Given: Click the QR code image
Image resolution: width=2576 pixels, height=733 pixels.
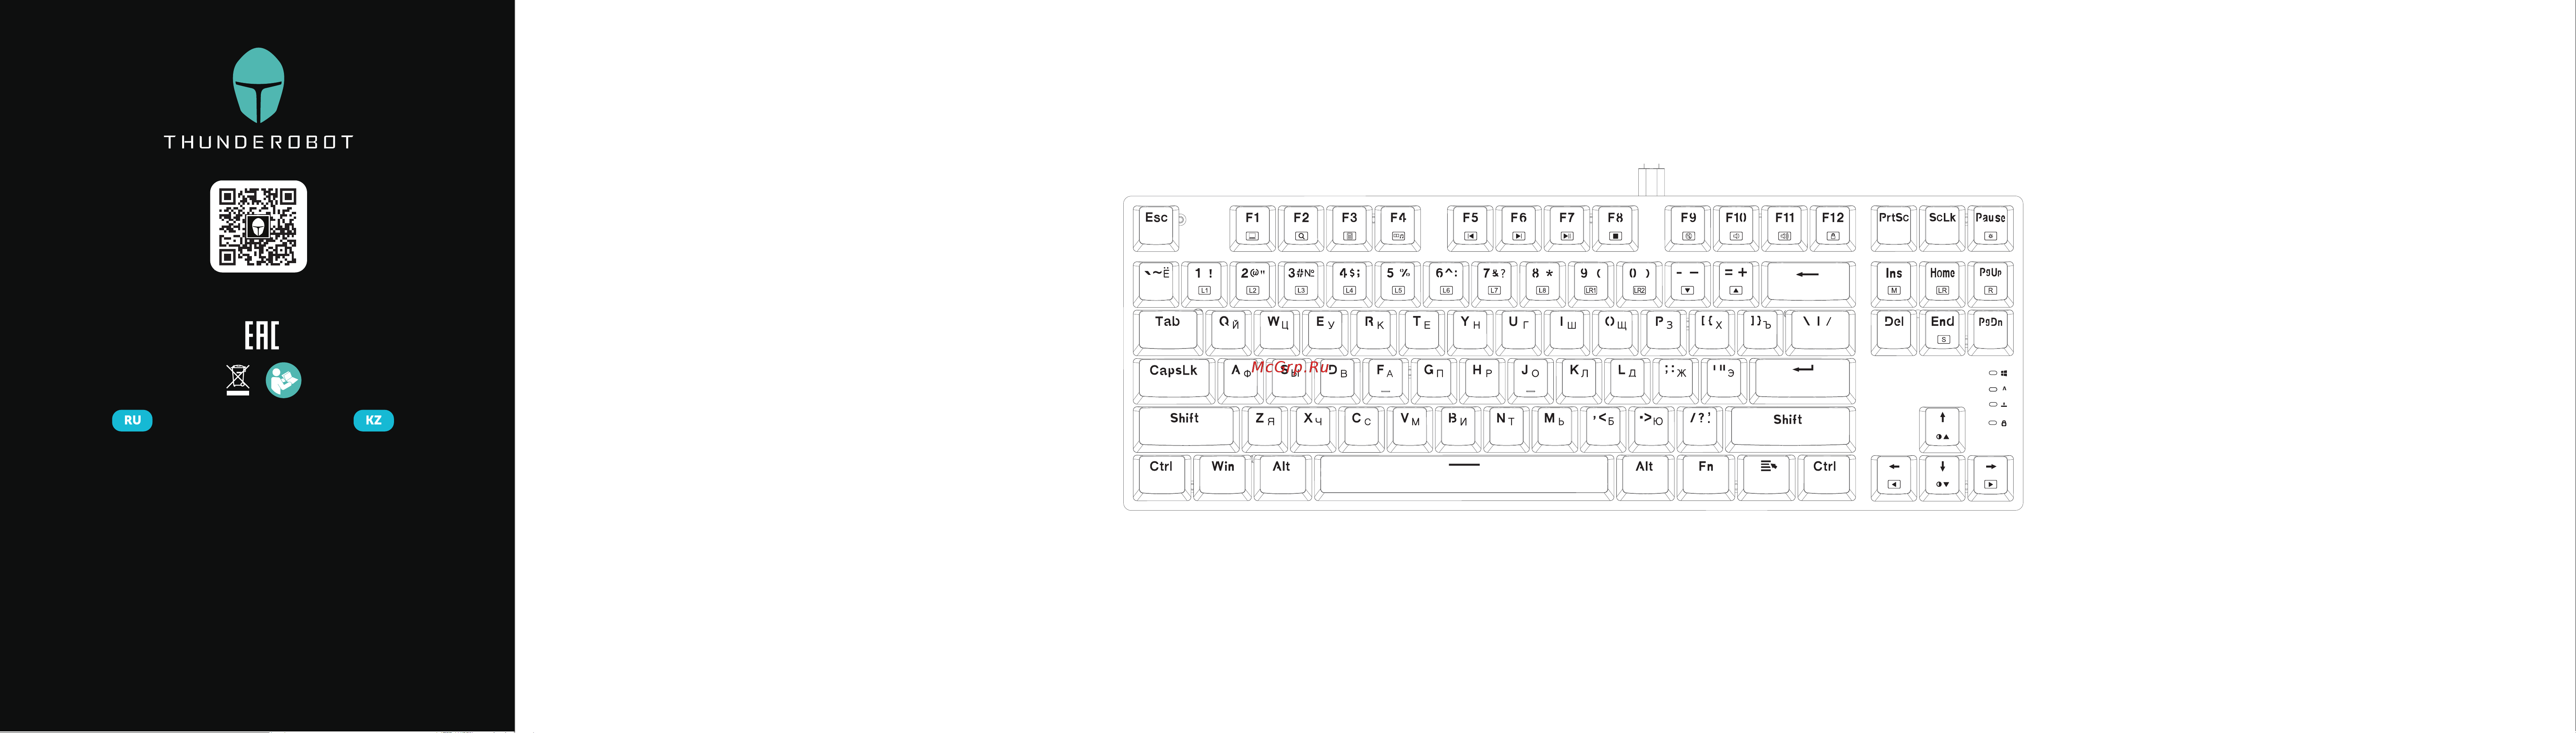Looking at the screenshot, I should [x=258, y=226].
